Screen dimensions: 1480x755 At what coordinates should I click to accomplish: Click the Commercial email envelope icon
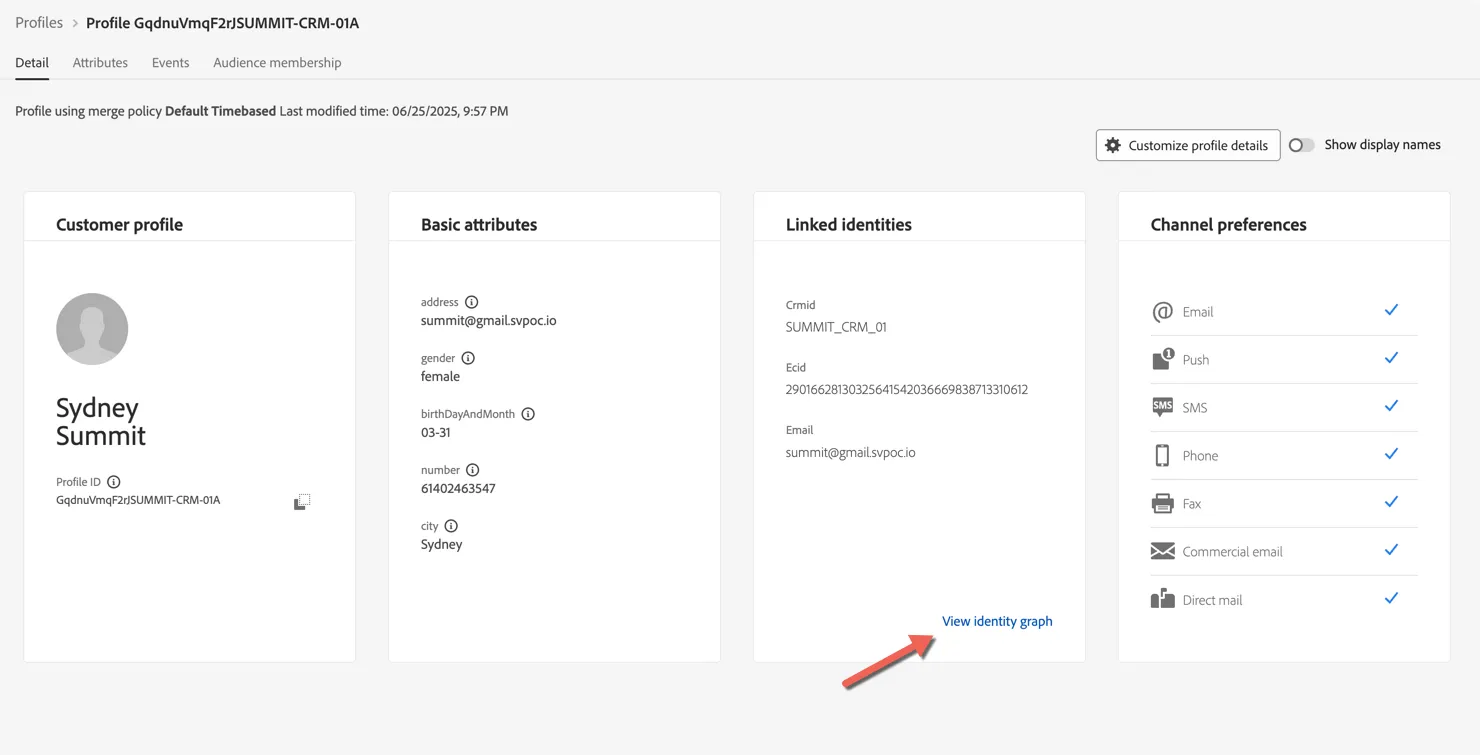[1162, 551]
